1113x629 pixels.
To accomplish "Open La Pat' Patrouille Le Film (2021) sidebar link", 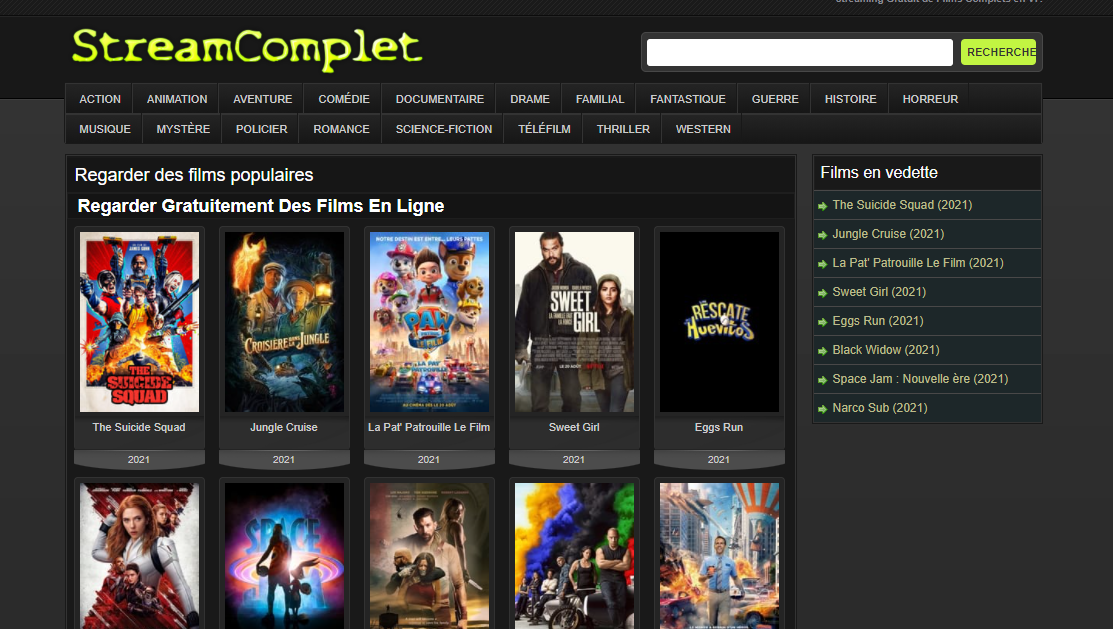I will 918,263.
